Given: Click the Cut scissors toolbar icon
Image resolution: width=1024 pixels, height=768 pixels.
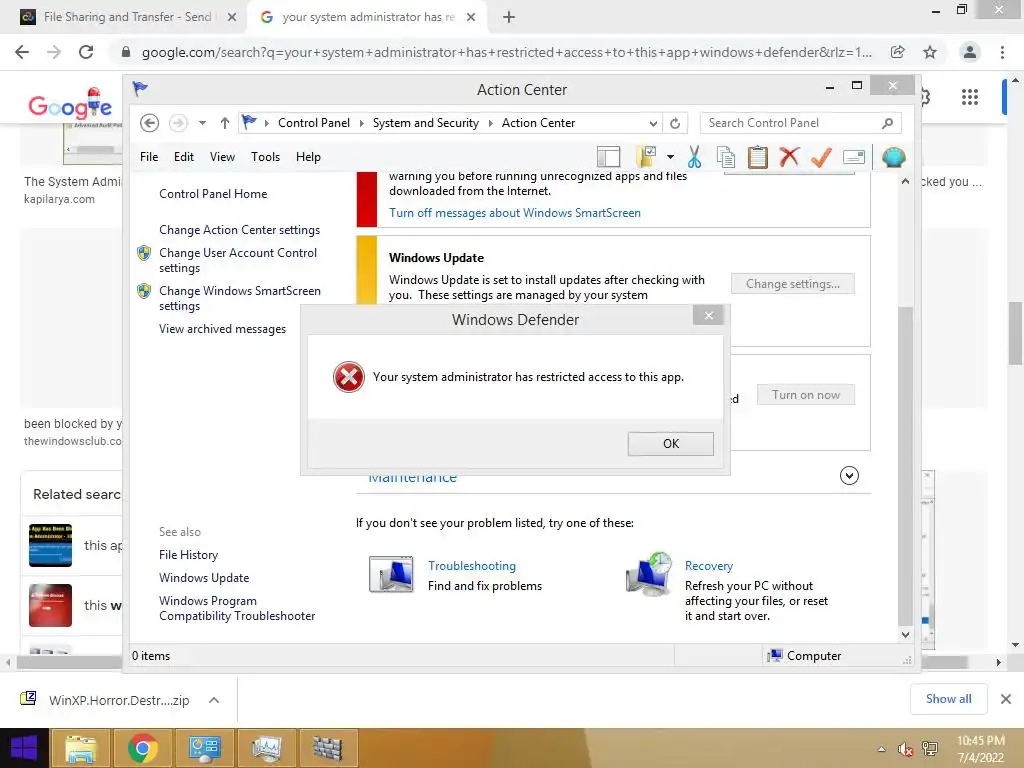Looking at the screenshot, I should click(x=694, y=157).
